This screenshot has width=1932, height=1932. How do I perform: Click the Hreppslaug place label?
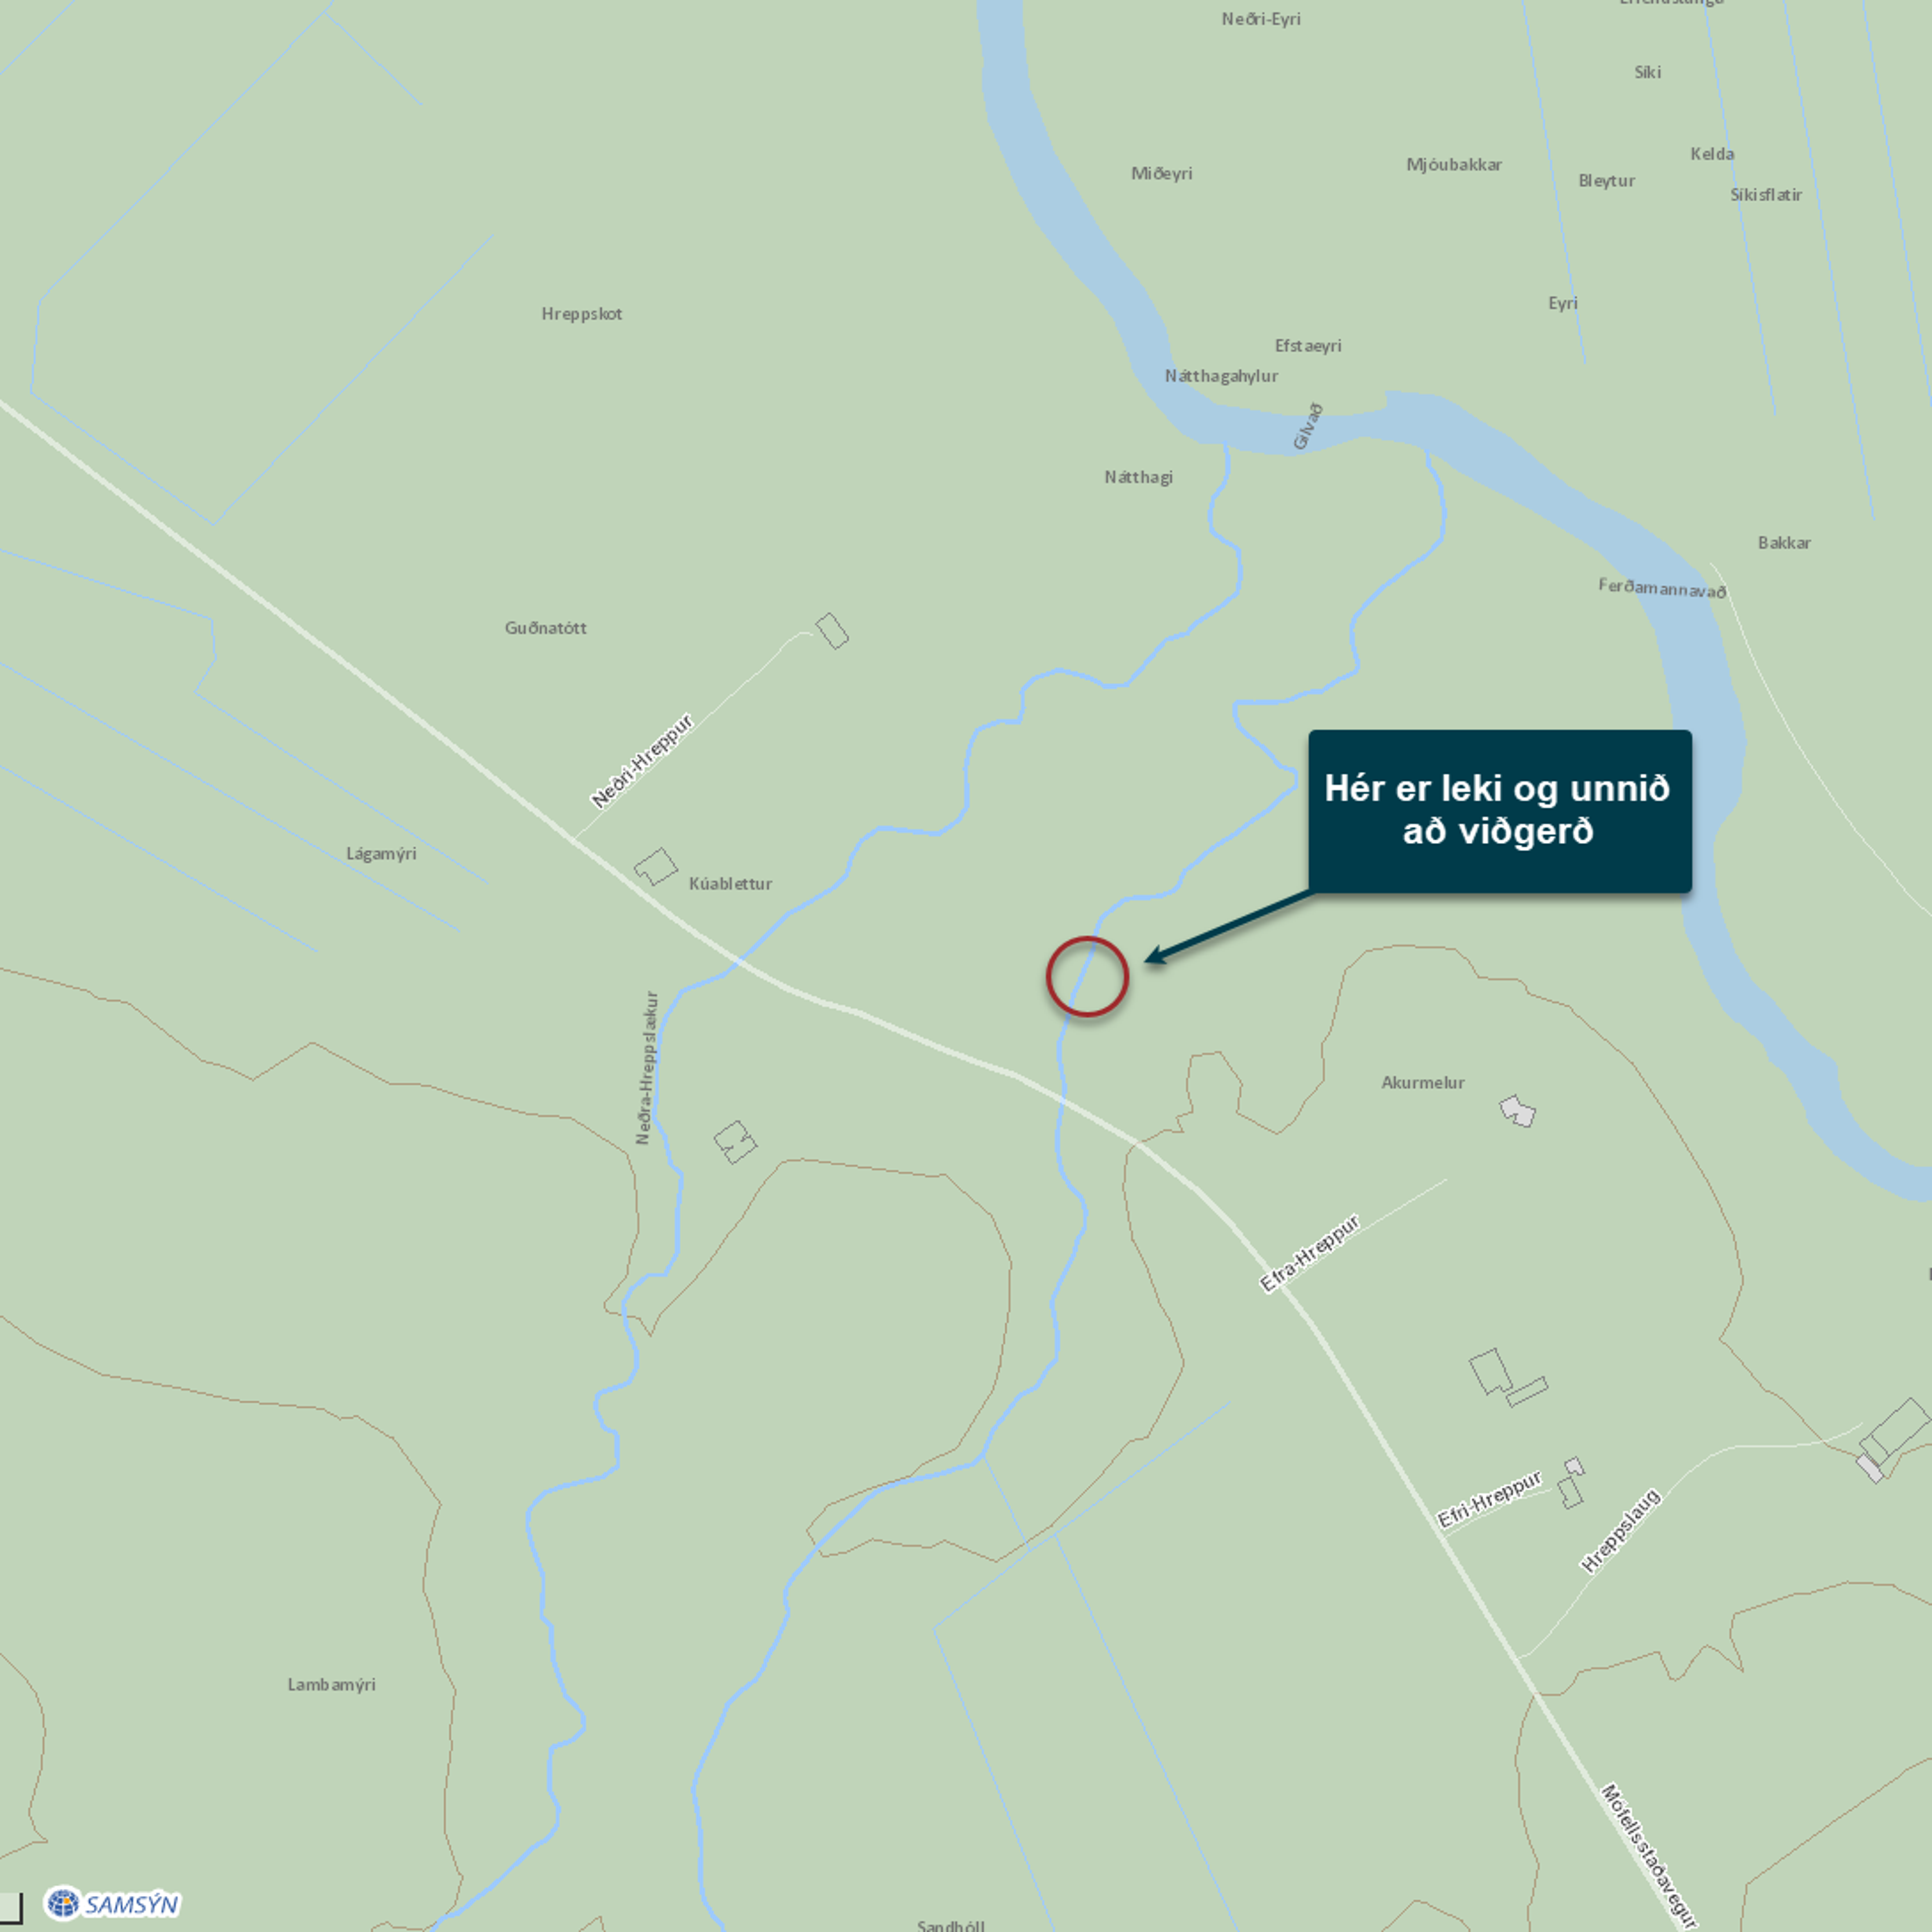tap(1620, 1531)
